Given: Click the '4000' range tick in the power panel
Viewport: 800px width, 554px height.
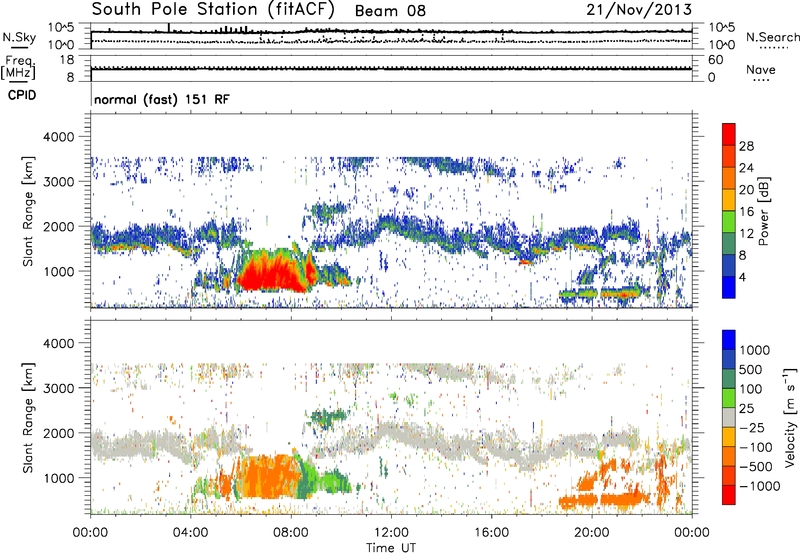Looking at the screenshot, I should click(59, 137).
